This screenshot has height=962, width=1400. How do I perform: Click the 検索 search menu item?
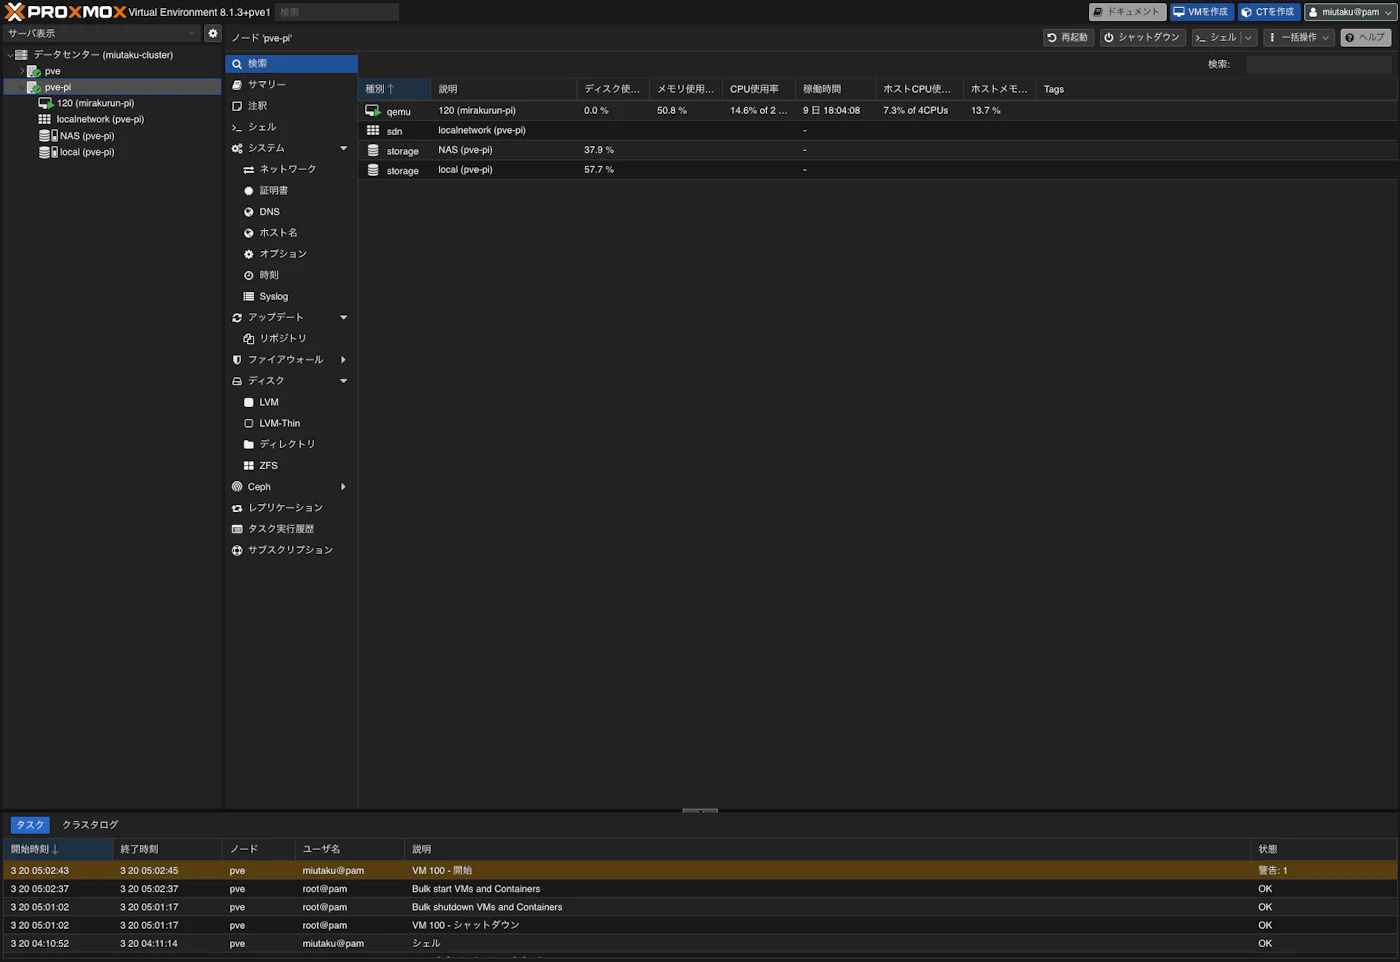[291, 63]
